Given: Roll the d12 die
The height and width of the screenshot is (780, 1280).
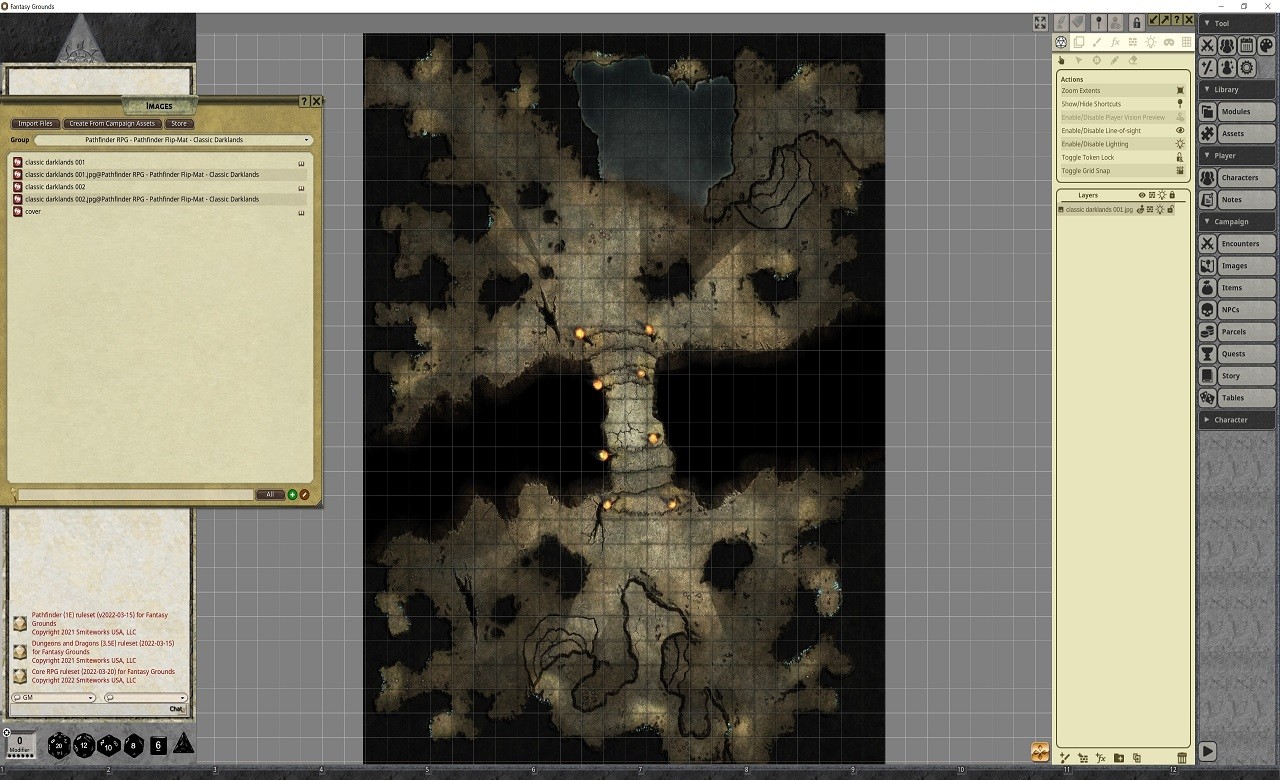Looking at the screenshot, I should click(x=85, y=745).
